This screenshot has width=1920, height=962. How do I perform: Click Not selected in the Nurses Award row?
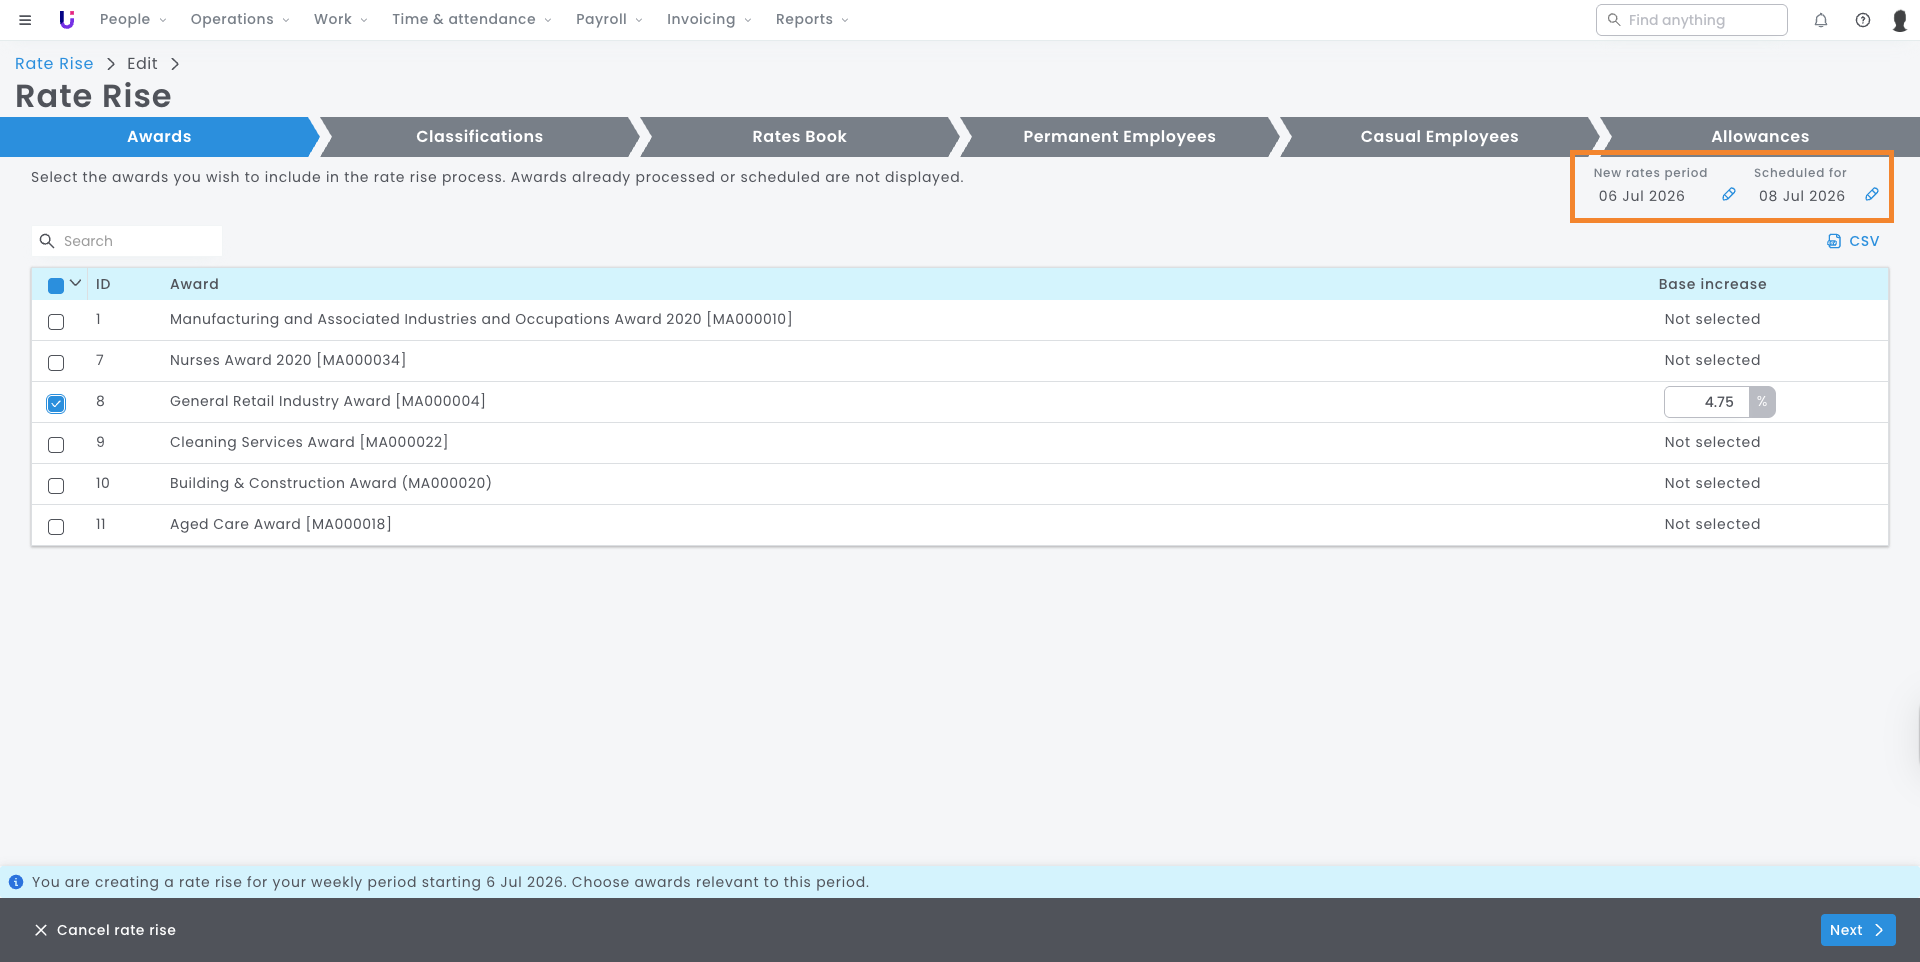[x=1713, y=360]
